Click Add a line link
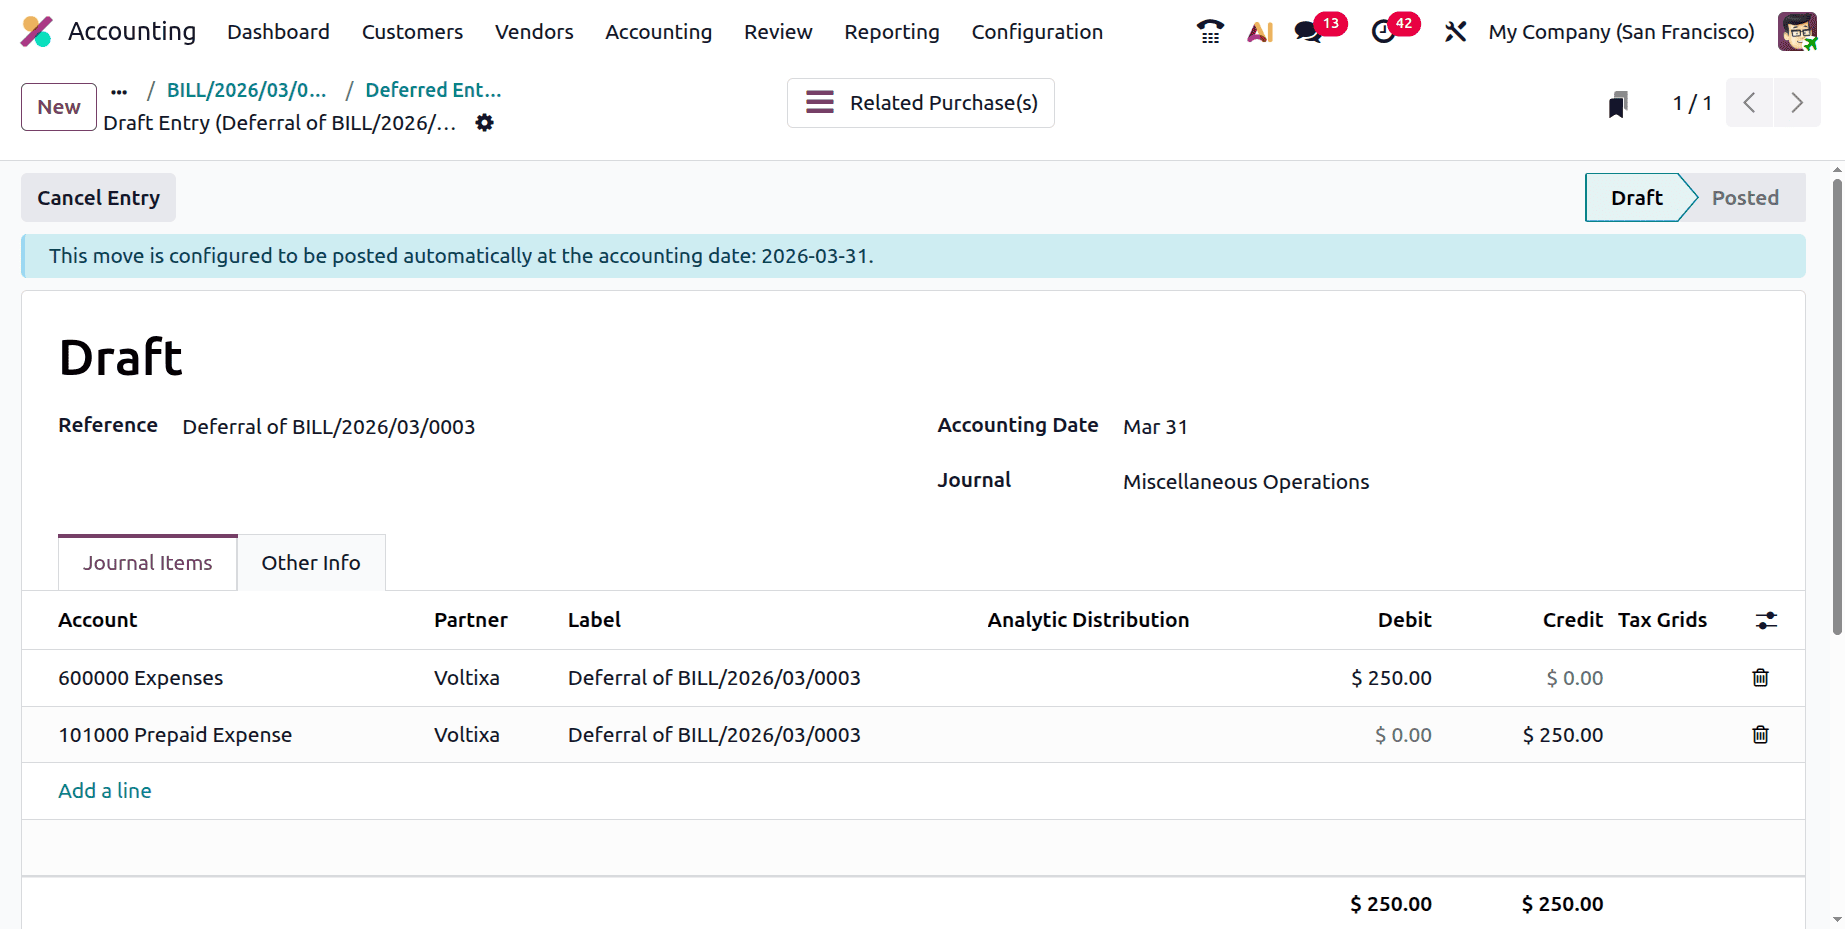 [105, 791]
